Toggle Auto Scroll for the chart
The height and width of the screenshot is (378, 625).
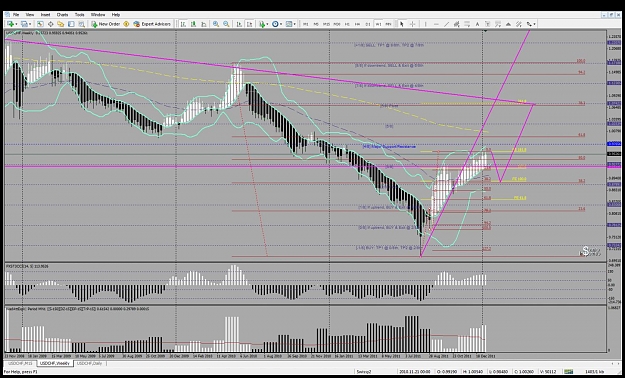239,24
